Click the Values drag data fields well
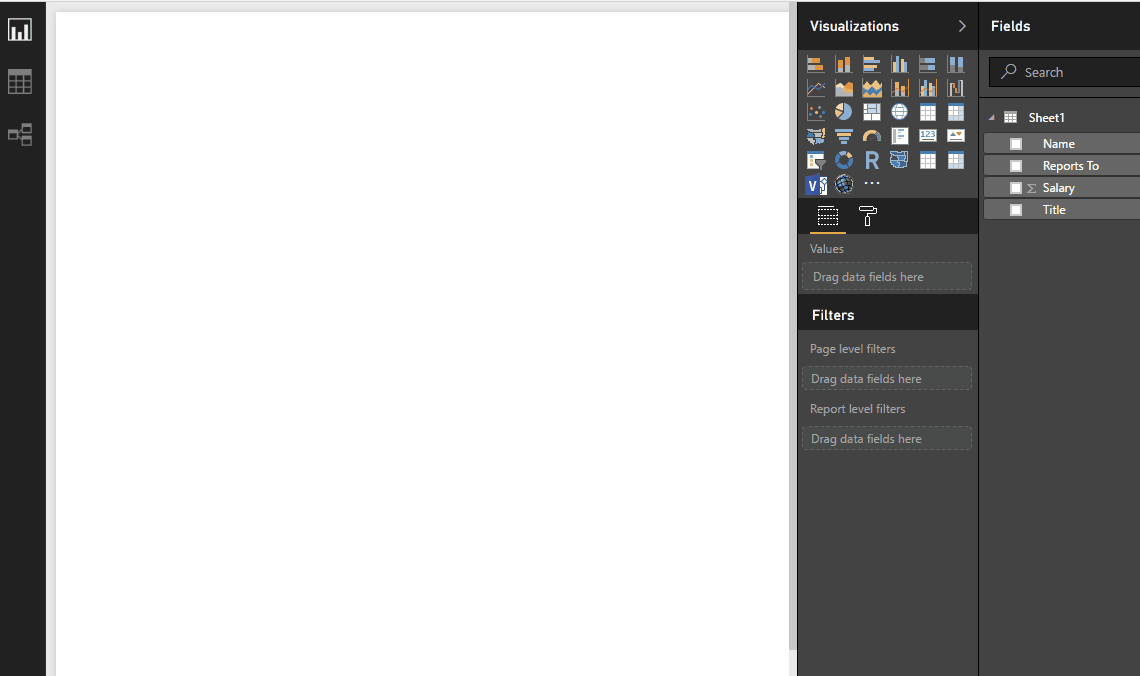The width and height of the screenshot is (1140, 676). pos(887,277)
